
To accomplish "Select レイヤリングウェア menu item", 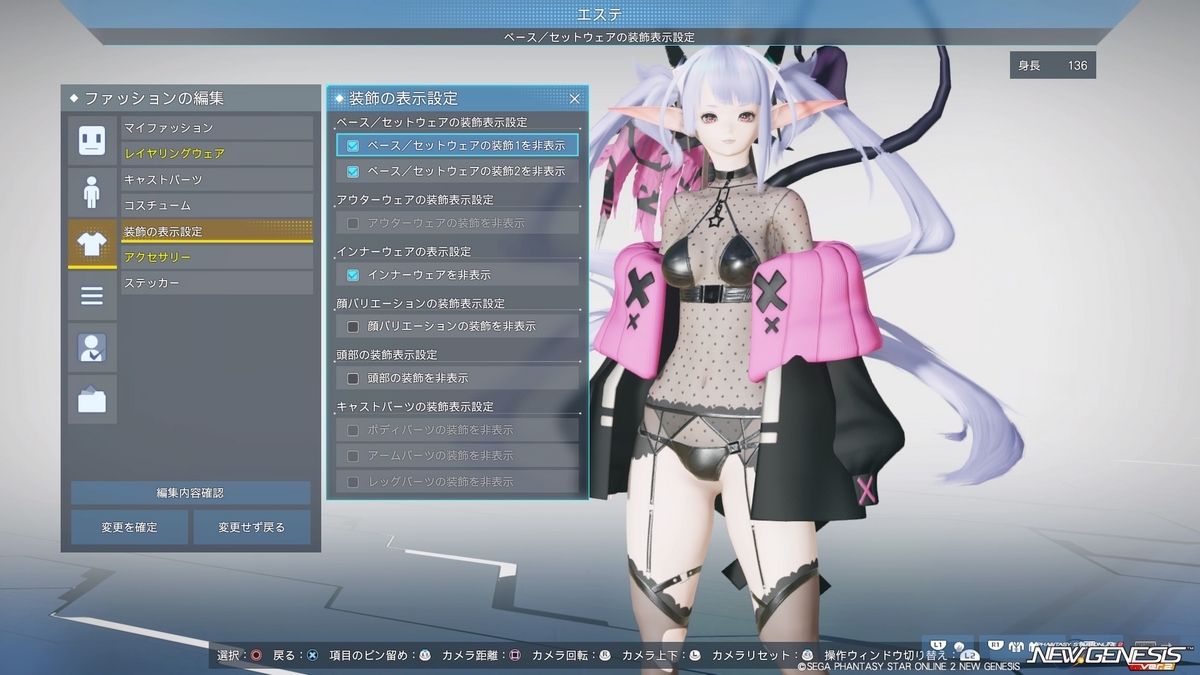I will [x=217, y=154].
